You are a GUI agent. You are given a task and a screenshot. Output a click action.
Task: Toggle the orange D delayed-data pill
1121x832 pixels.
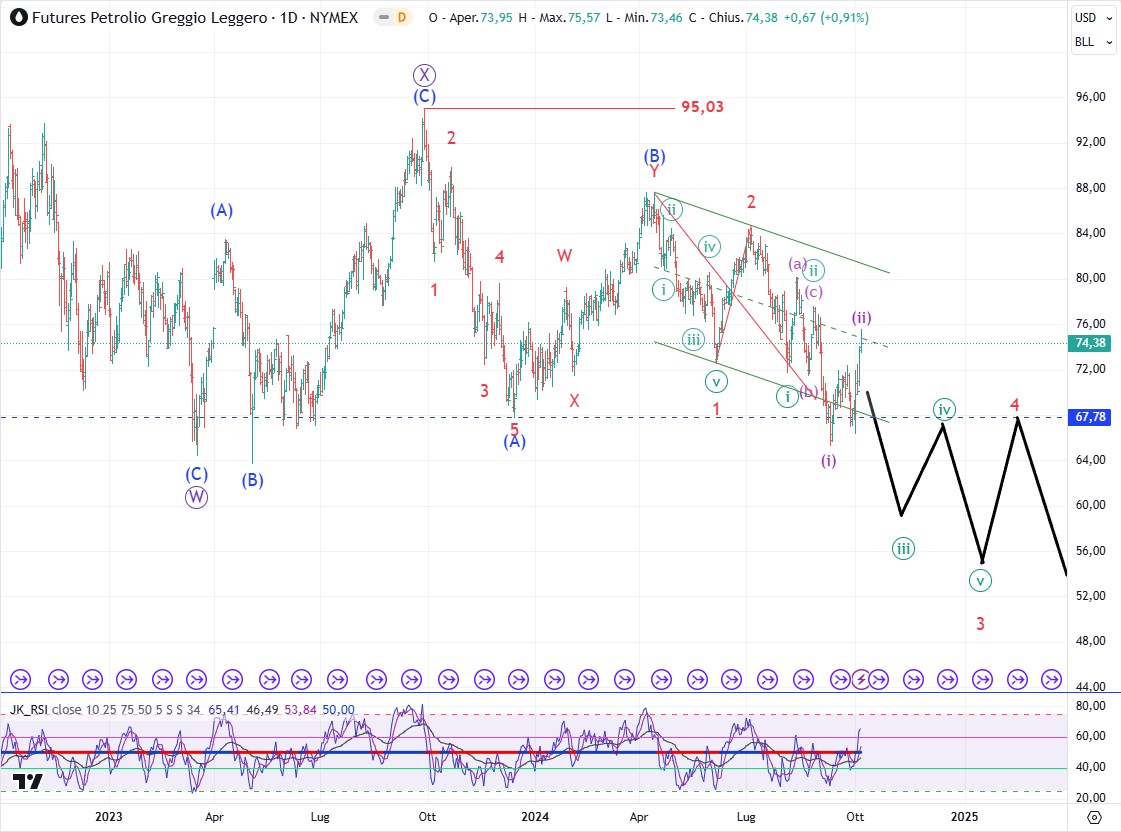[x=402, y=17]
